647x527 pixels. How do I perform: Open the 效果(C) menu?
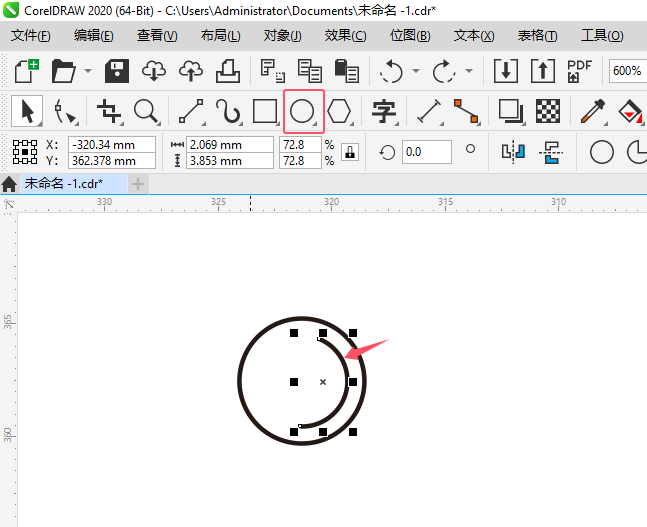coord(345,35)
